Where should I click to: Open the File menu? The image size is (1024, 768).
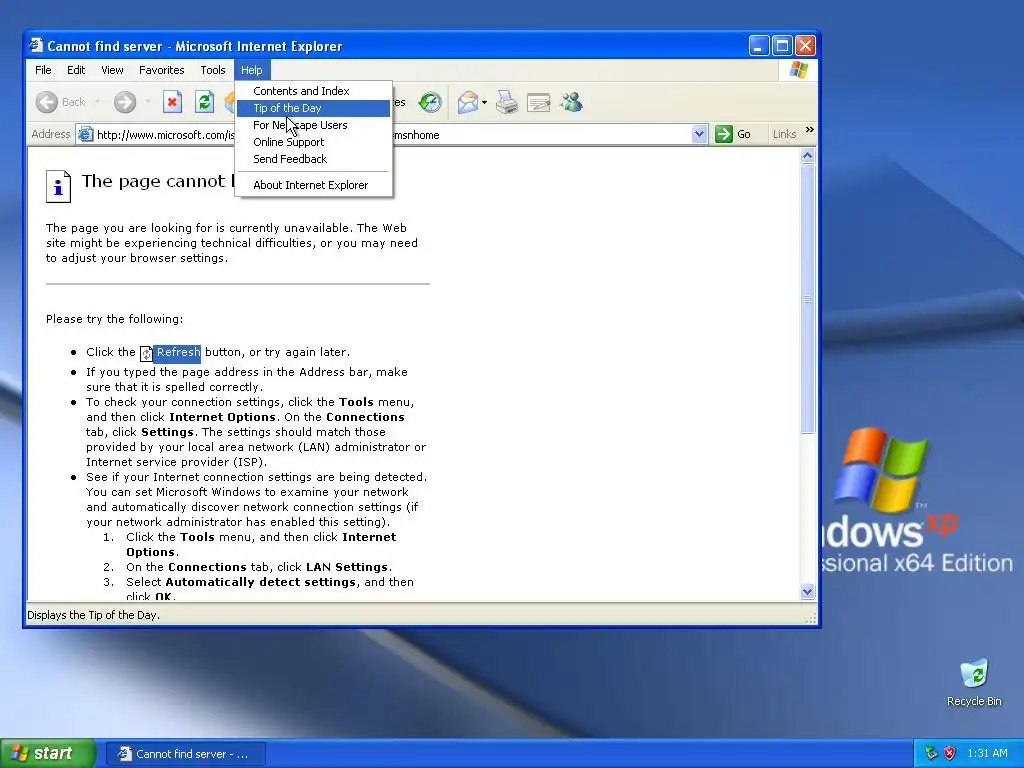point(43,70)
